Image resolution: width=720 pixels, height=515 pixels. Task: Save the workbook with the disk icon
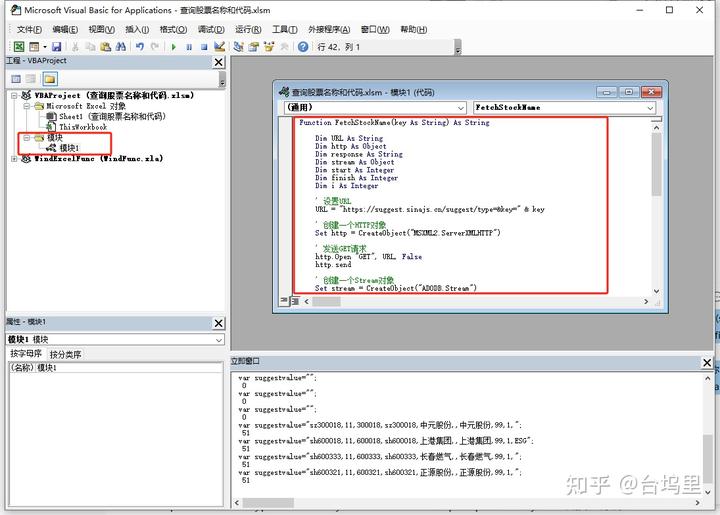coord(56,46)
